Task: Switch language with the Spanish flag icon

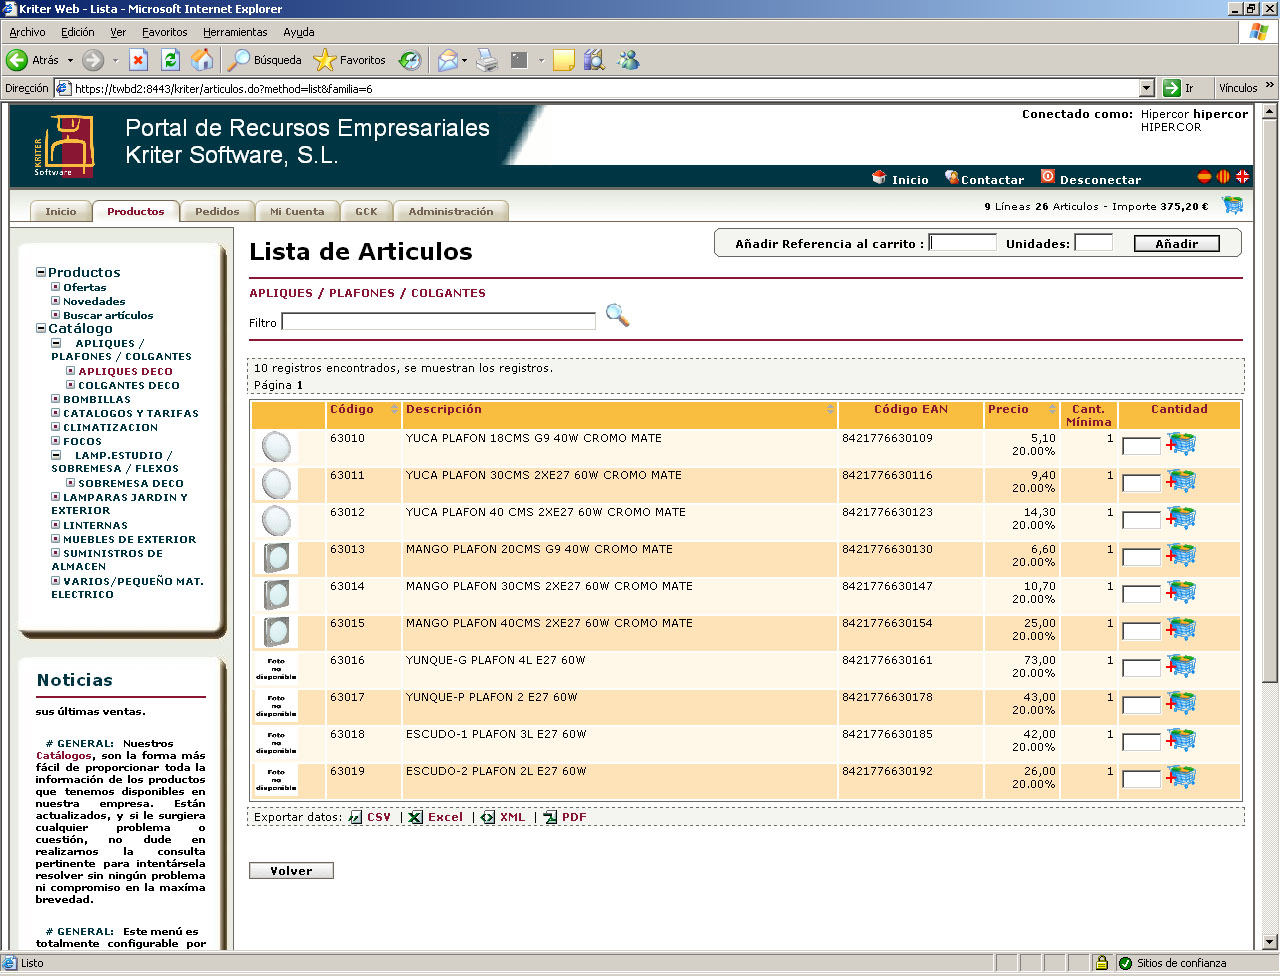Action: pyautogui.click(x=1205, y=176)
